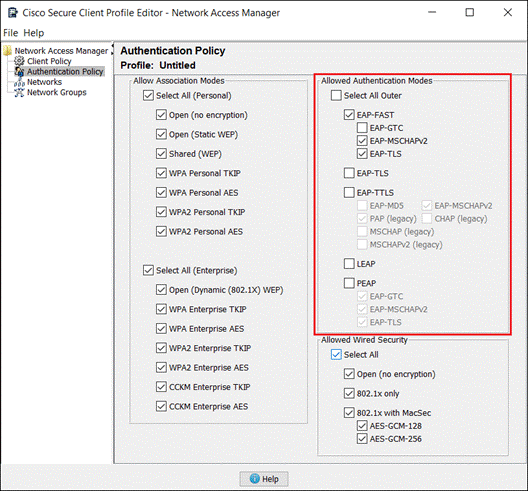Toggle WPA Enterprise TKIP checkbox
This screenshot has height=491, width=528.
[x=161, y=309]
